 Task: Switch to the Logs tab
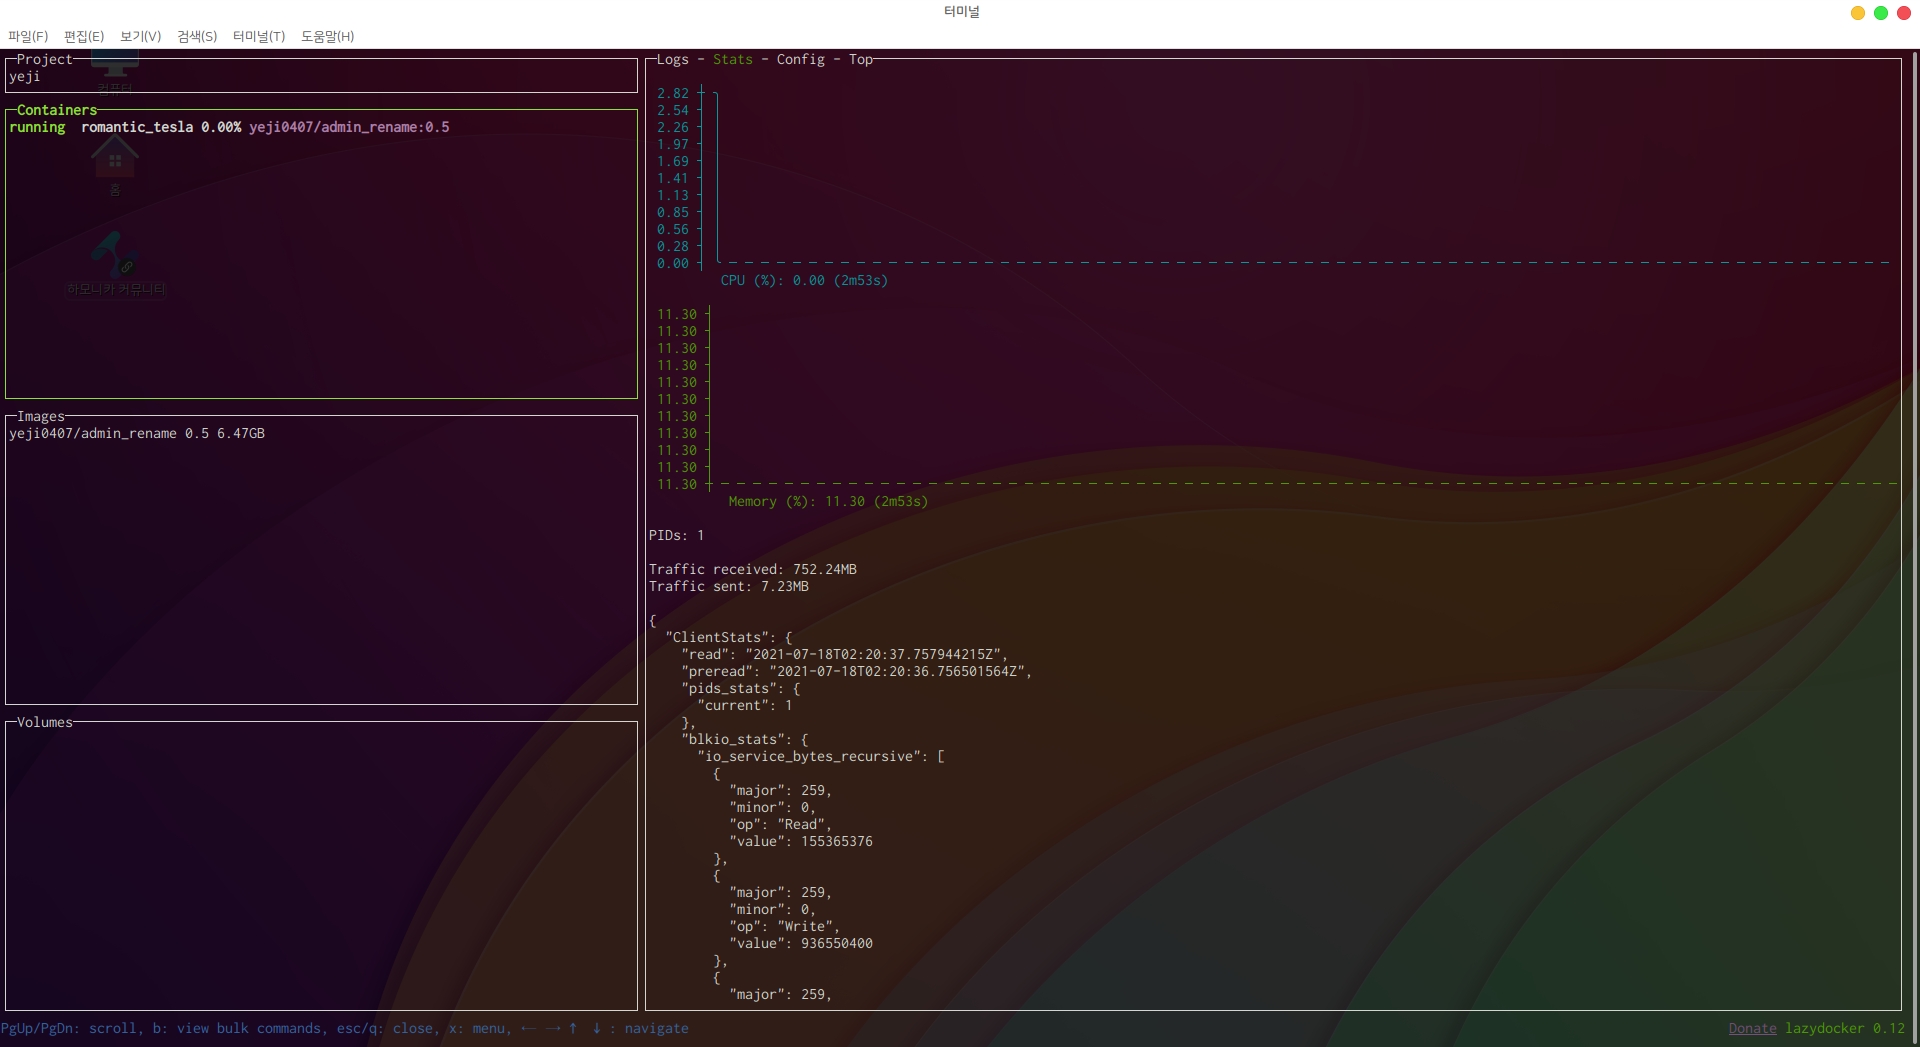(x=672, y=60)
